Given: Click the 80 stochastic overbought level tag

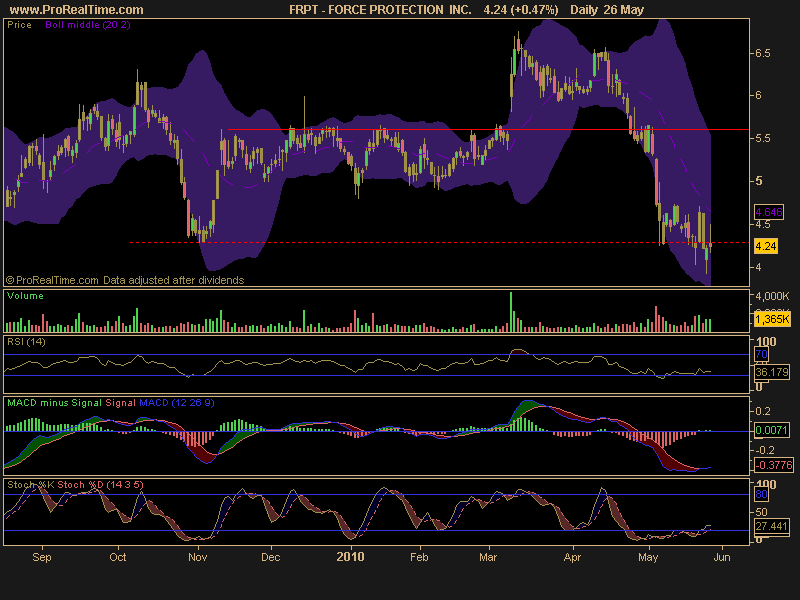Looking at the screenshot, I should [x=761, y=494].
